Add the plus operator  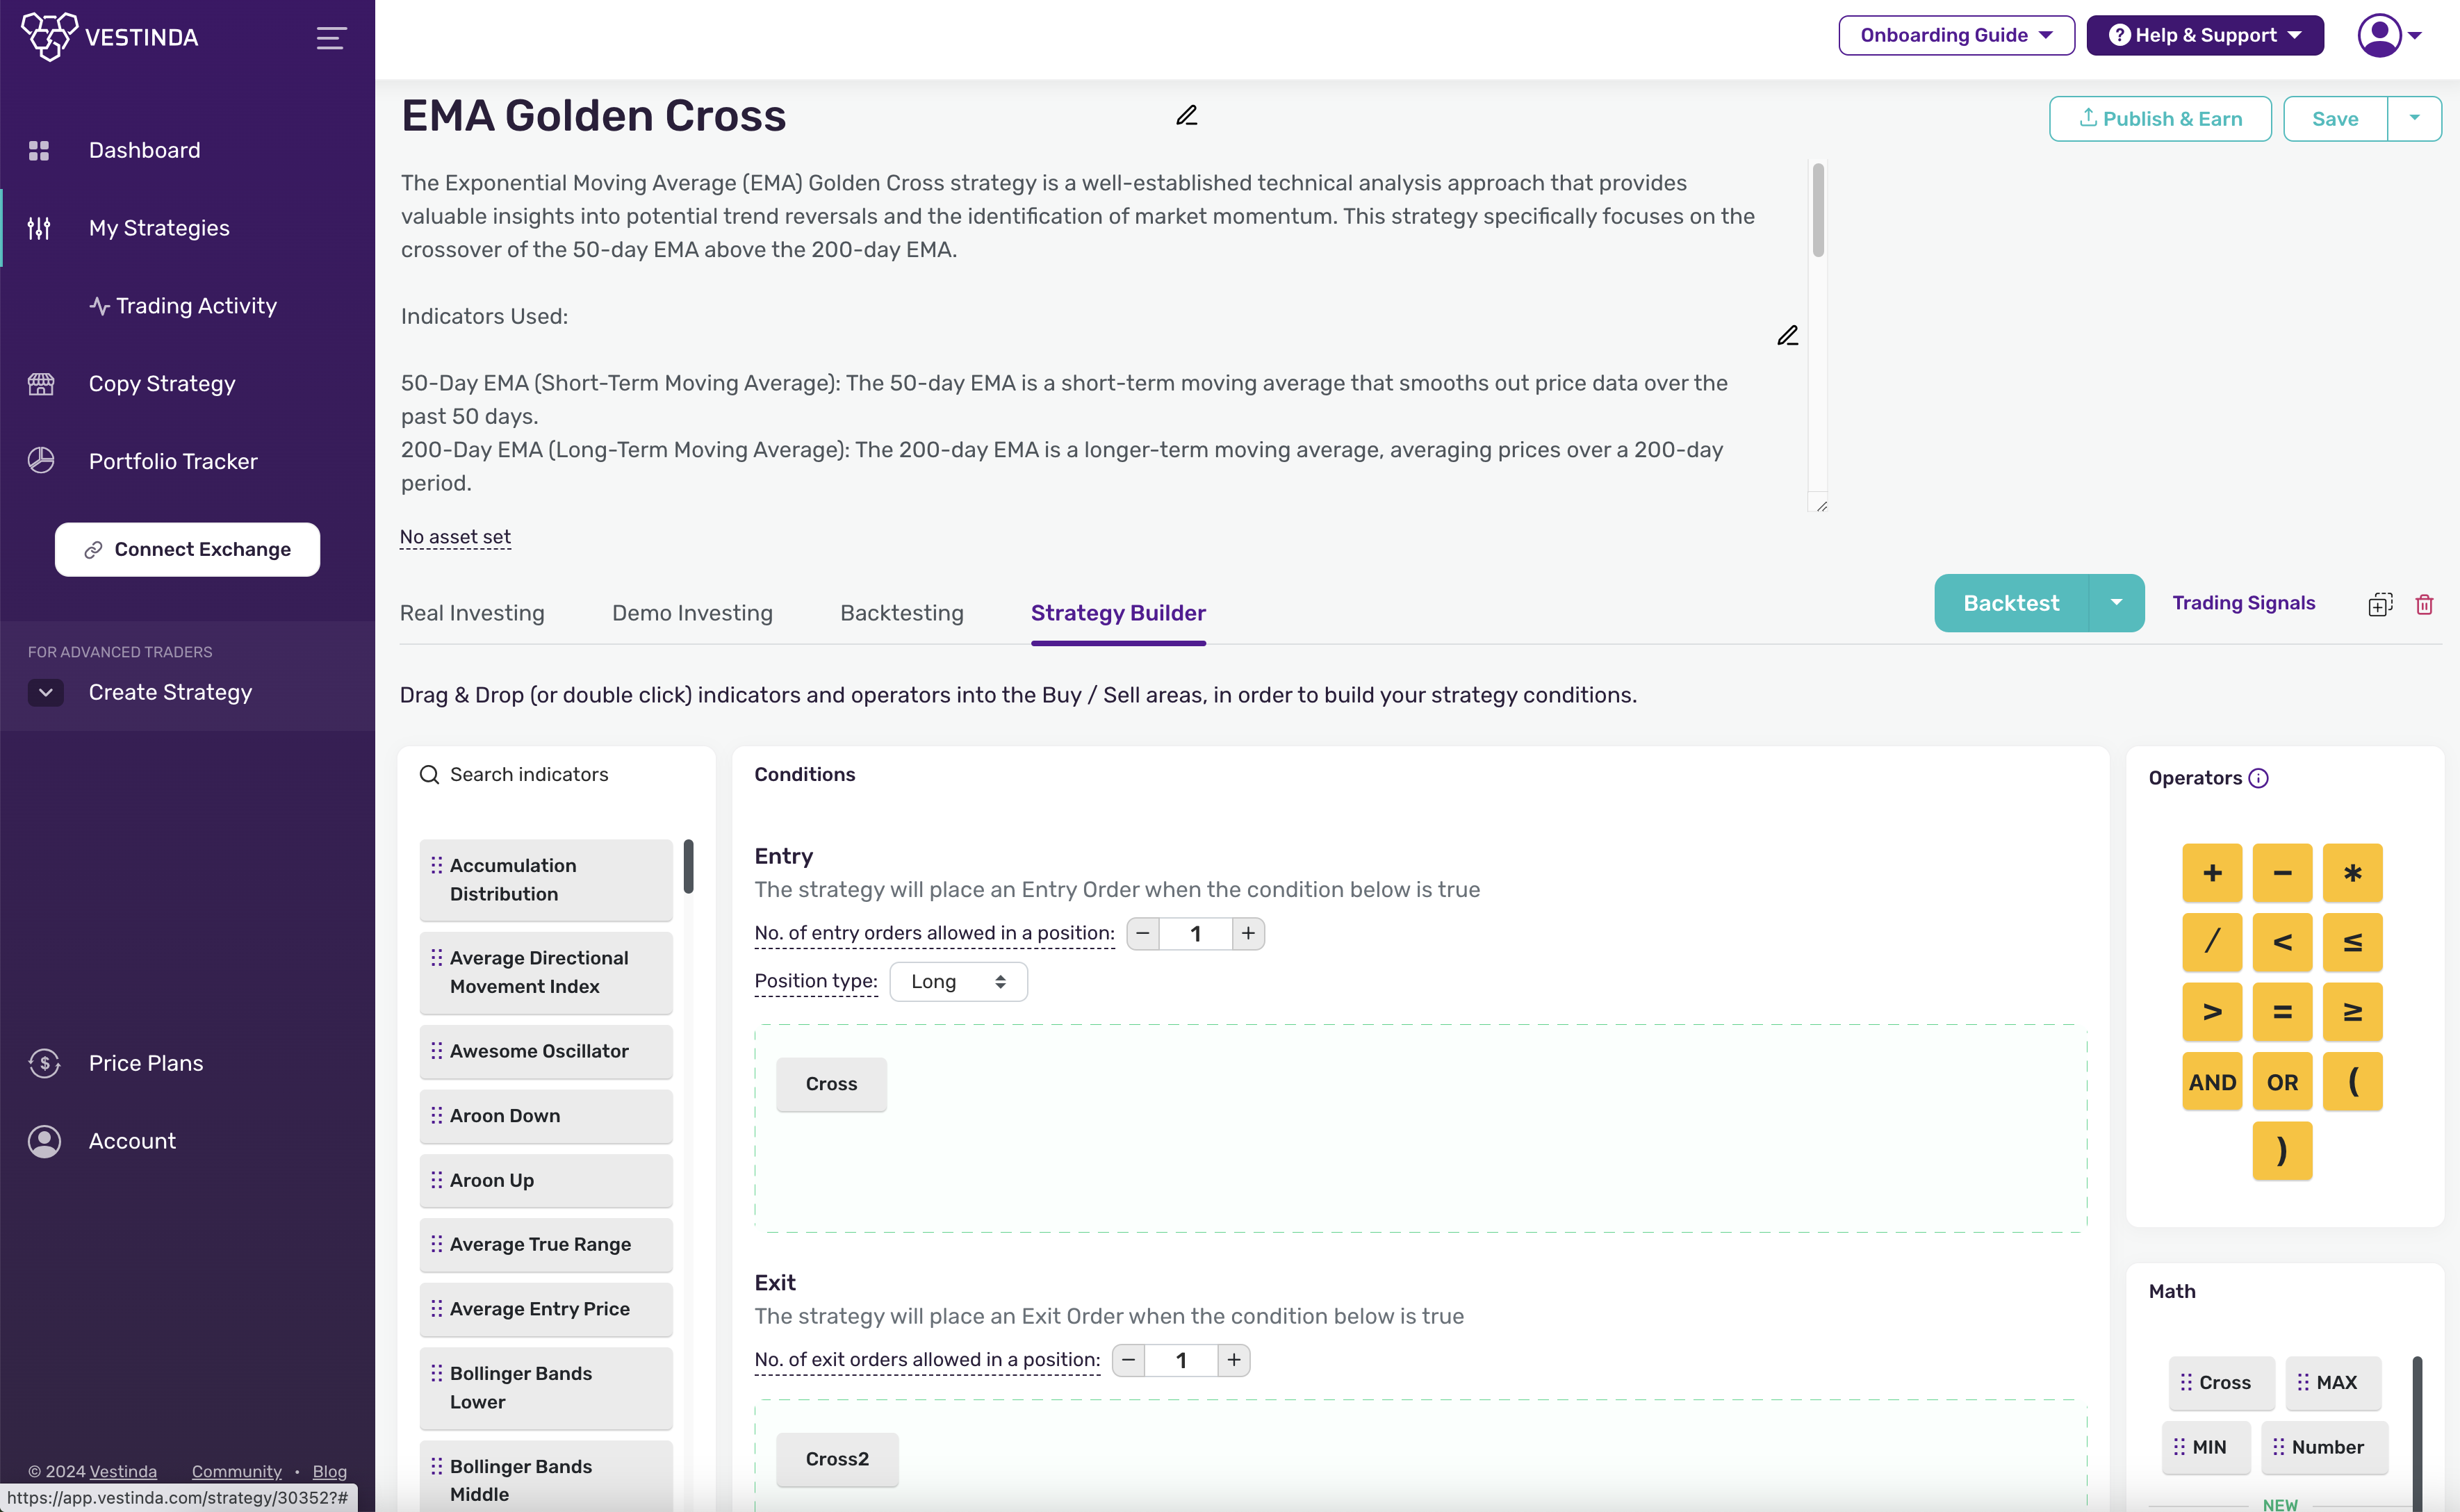click(2213, 873)
